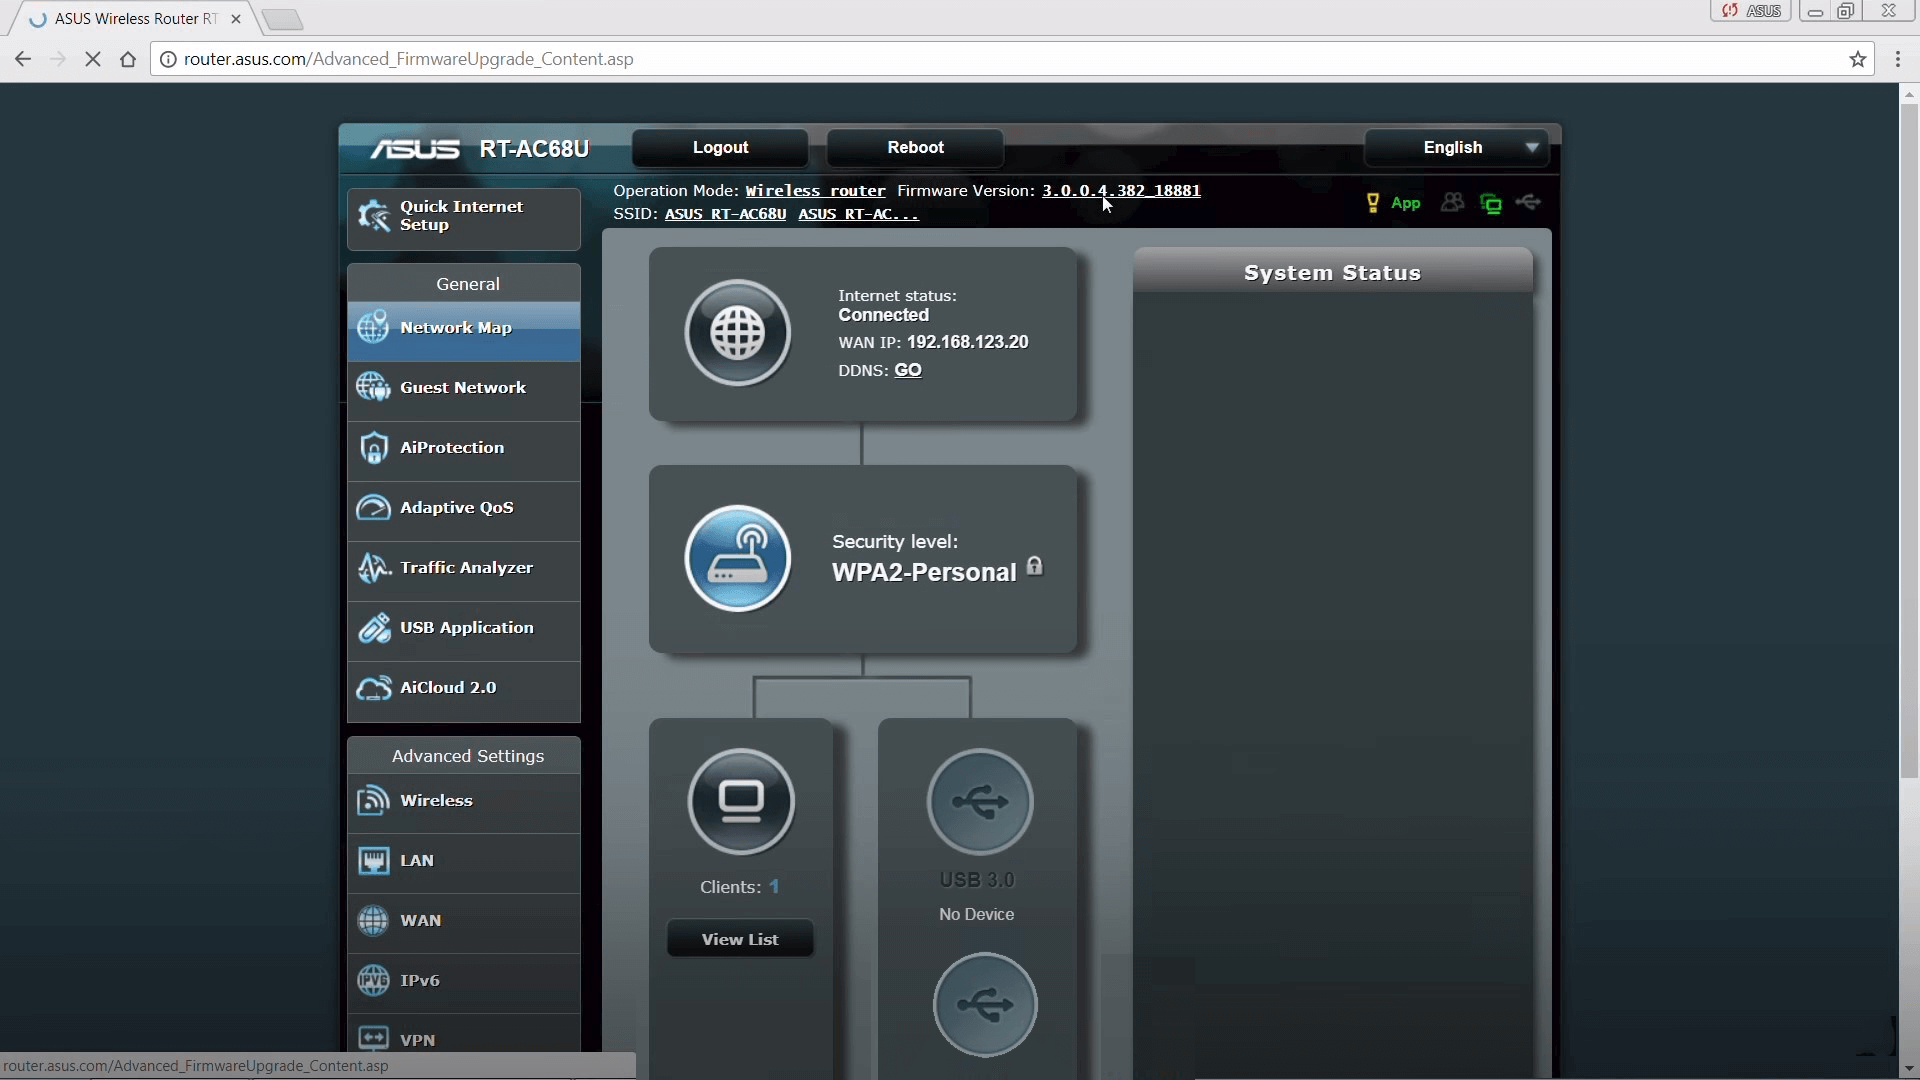Click the "WPA2-Personal" security level text
This screenshot has height=1080, width=1920.
(x=924, y=572)
